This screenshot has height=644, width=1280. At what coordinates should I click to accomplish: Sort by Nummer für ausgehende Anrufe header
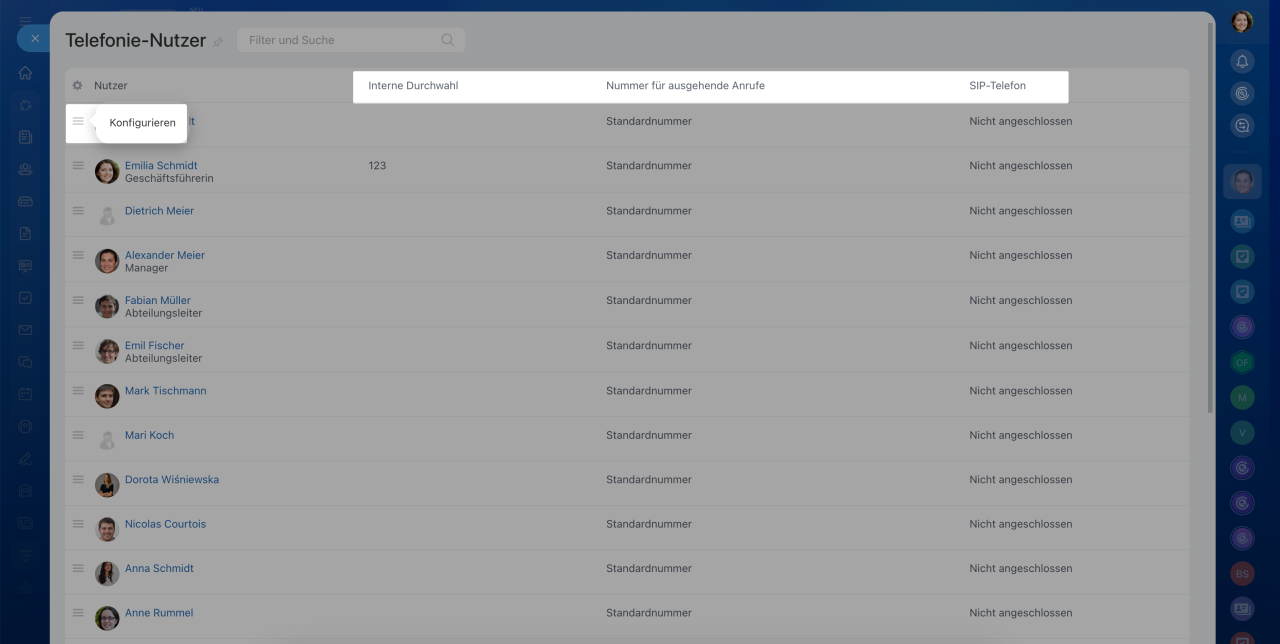coord(685,86)
